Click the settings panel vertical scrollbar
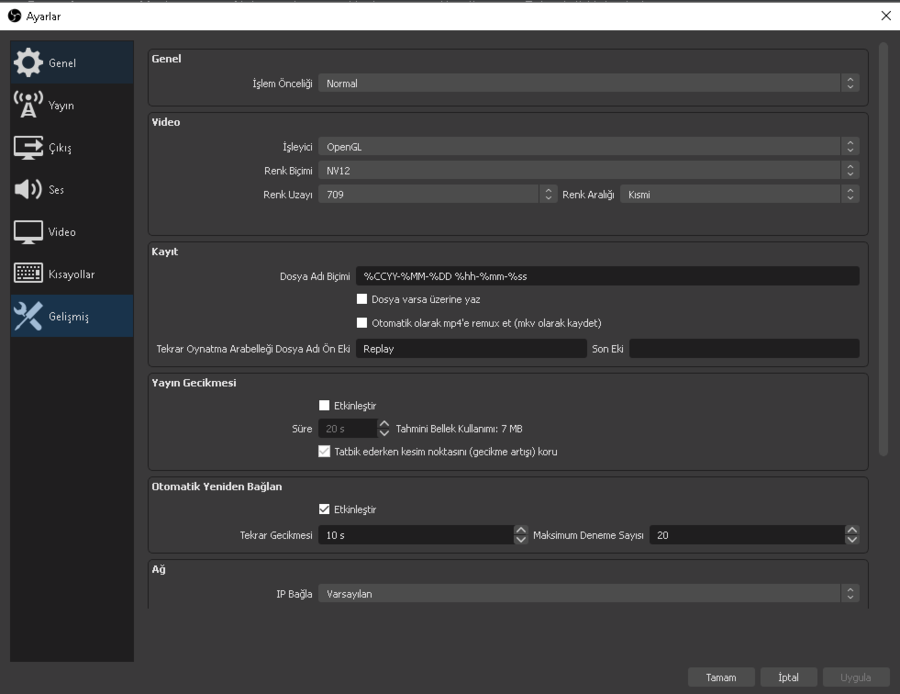 883,250
